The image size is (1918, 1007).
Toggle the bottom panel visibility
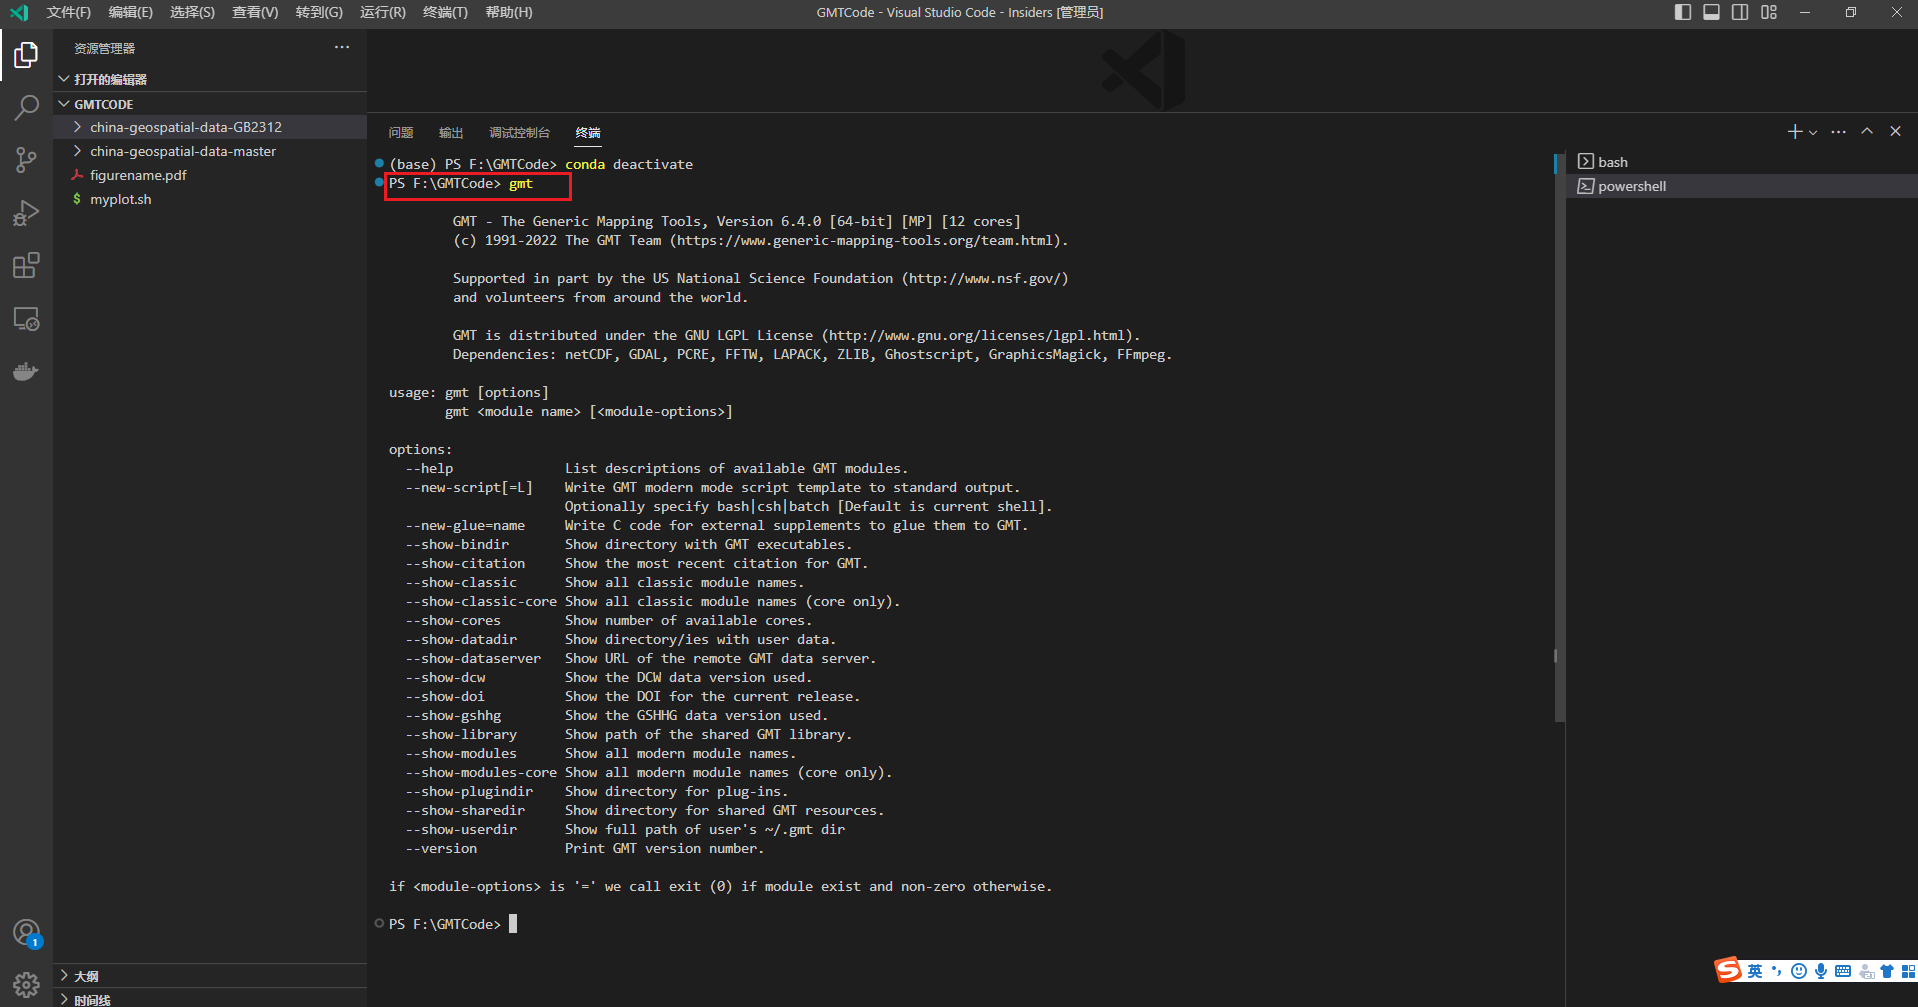click(x=1712, y=12)
